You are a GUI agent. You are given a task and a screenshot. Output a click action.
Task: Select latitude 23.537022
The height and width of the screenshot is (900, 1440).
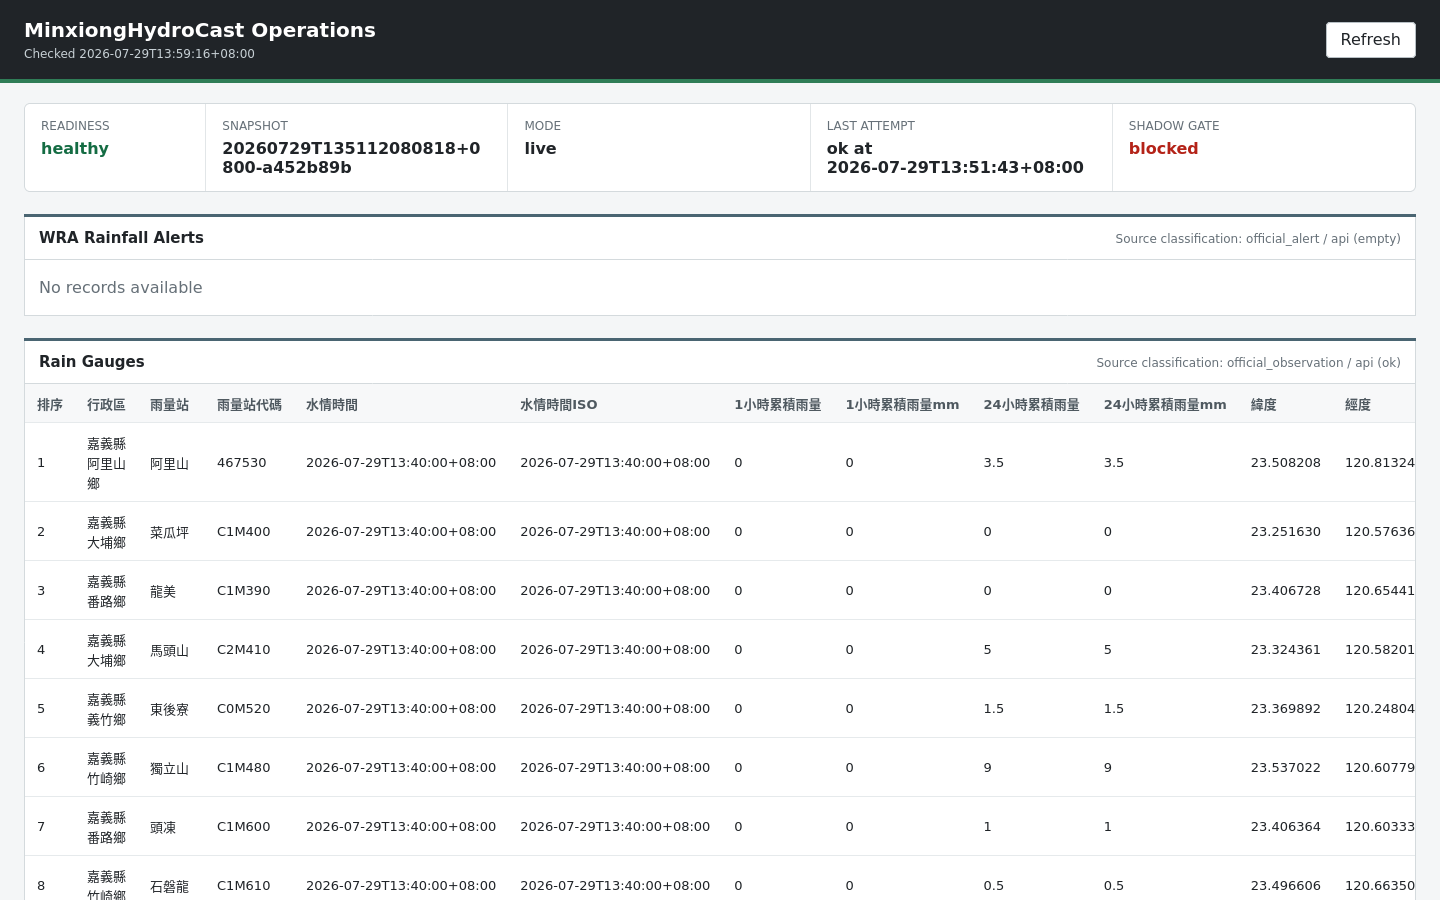(1286, 768)
